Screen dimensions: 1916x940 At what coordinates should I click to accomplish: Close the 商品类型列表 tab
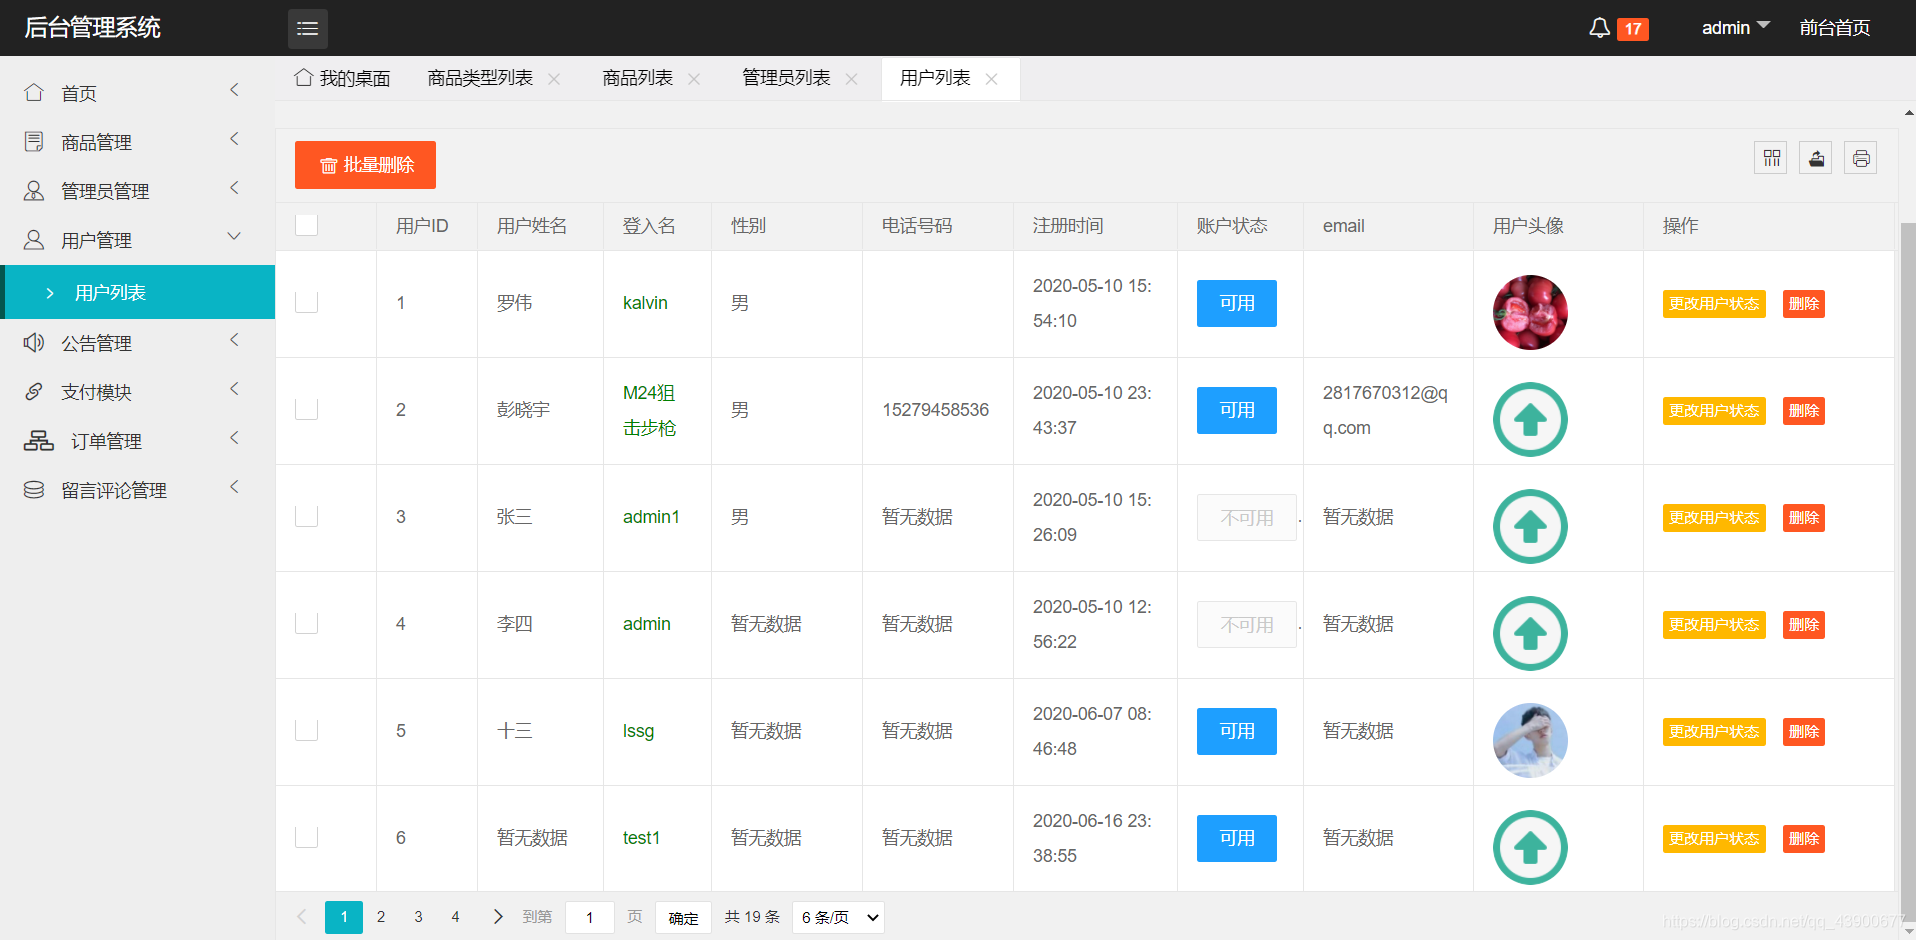tap(554, 79)
